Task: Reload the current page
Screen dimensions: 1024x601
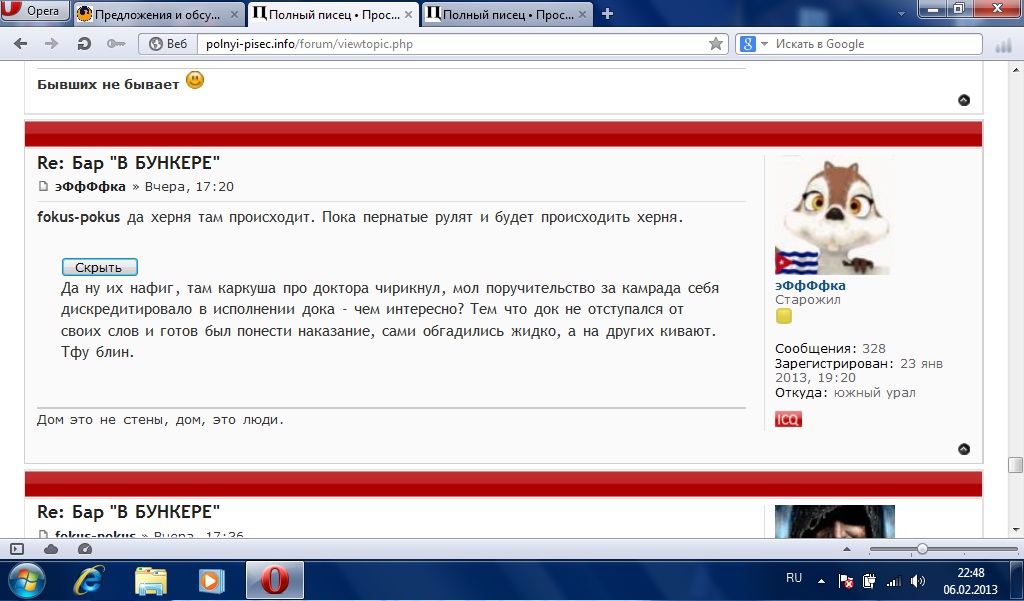Action: [84, 44]
